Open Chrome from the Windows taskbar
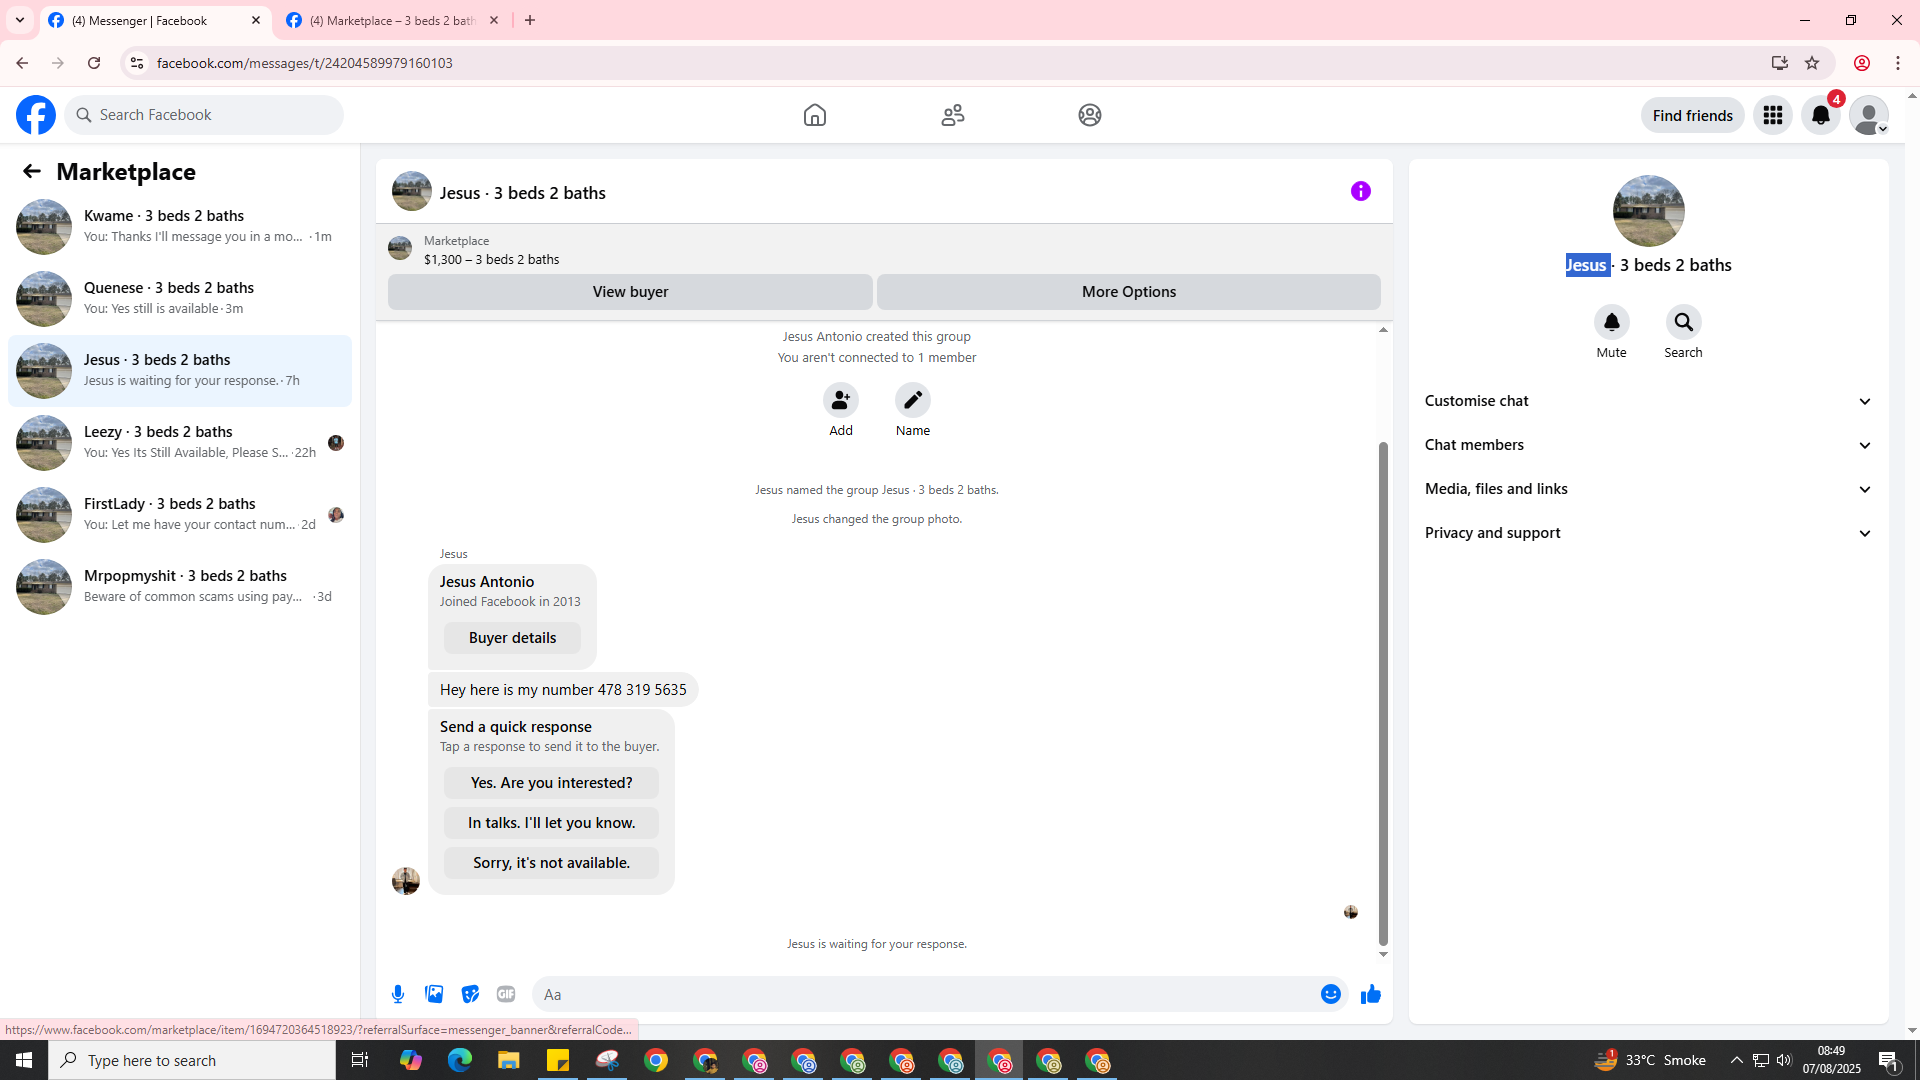 [656, 1060]
